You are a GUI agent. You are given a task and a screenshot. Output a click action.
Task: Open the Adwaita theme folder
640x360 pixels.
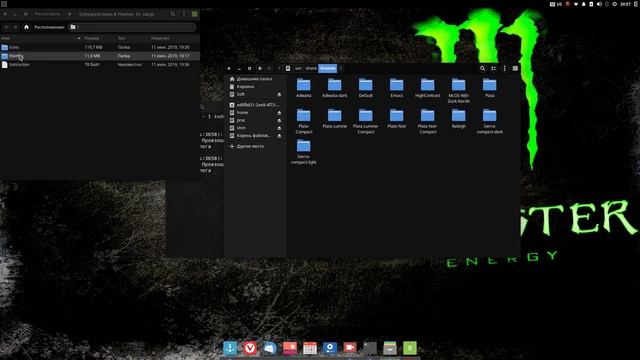(x=303, y=88)
